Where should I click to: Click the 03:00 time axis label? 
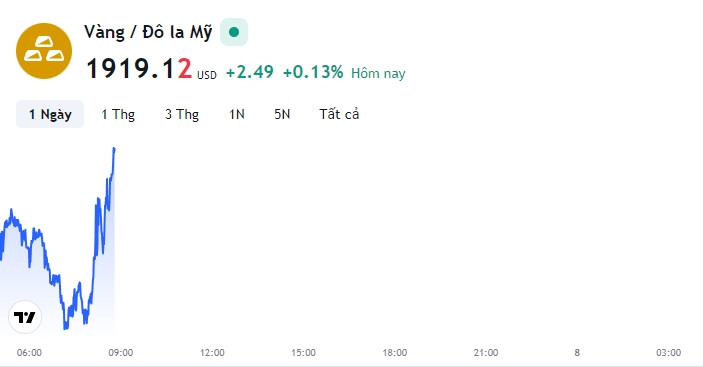(x=668, y=353)
